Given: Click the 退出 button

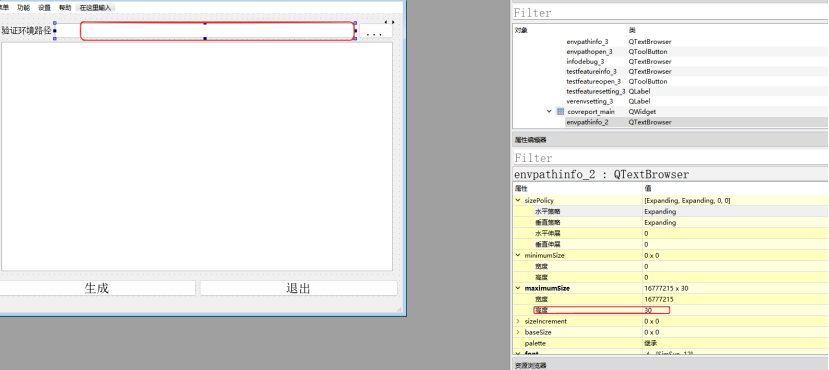Looking at the screenshot, I should coord(298,288).
